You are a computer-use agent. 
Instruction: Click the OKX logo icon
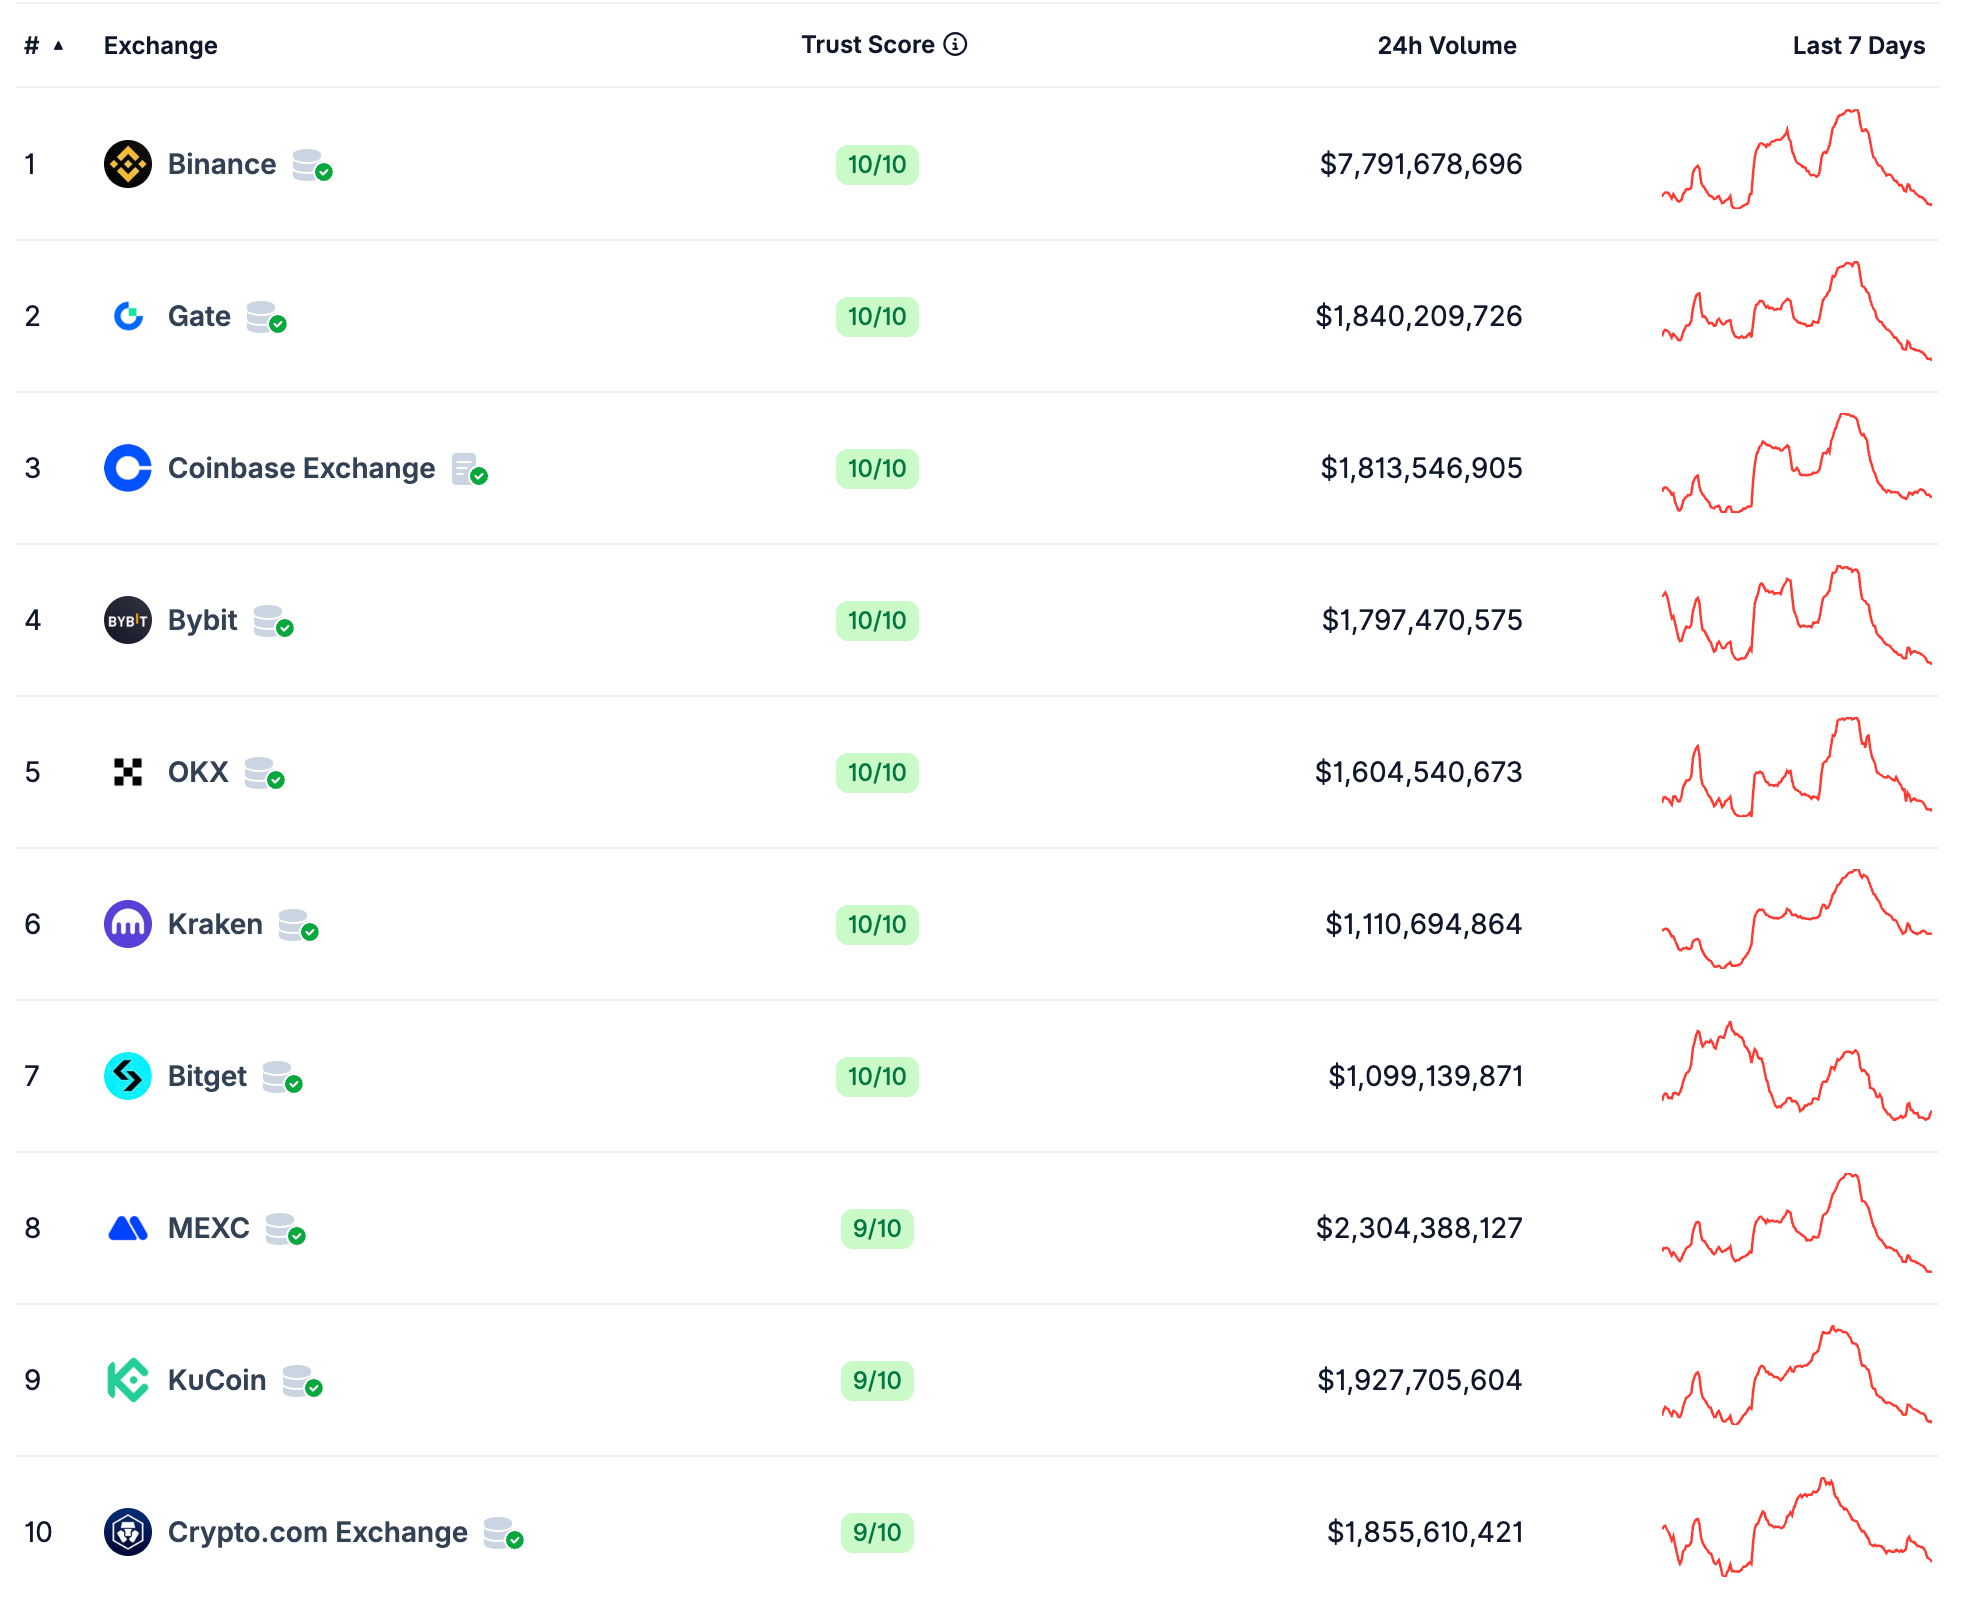tap(128, 772)
